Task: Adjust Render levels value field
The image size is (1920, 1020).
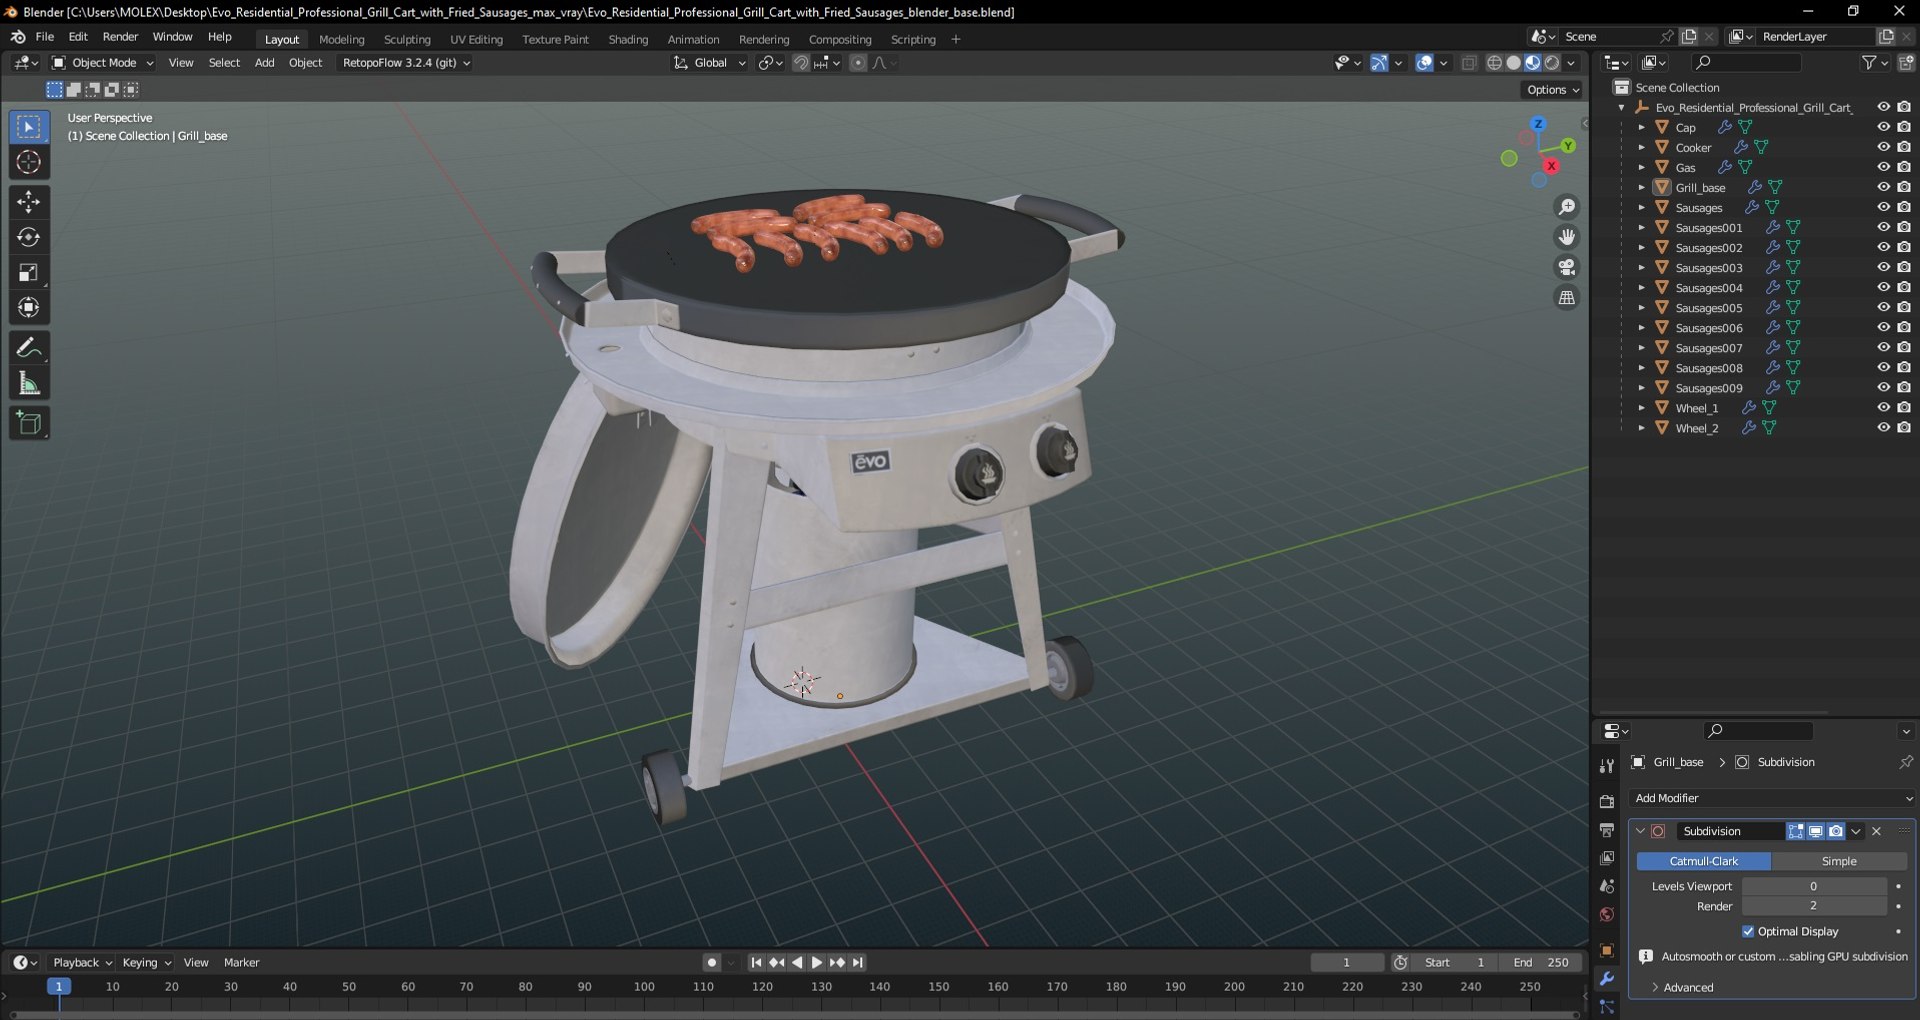Action: pos(1813,906)
